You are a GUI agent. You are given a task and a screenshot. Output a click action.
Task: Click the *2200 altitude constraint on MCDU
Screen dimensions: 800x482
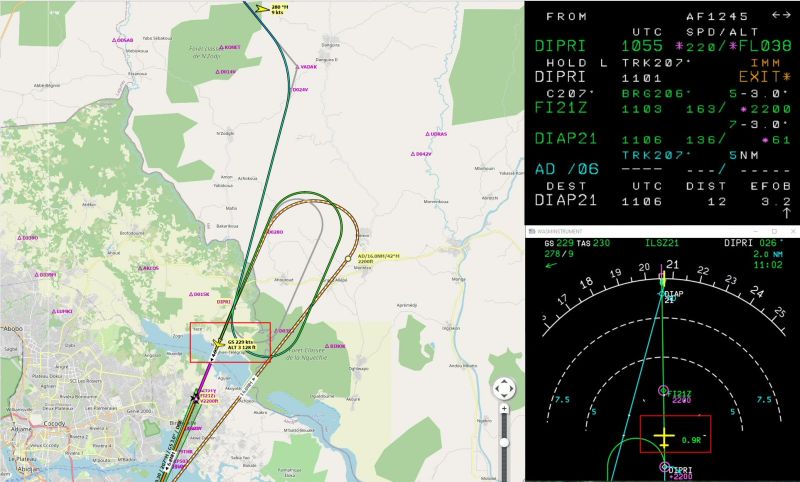click(x=766, y=109)
